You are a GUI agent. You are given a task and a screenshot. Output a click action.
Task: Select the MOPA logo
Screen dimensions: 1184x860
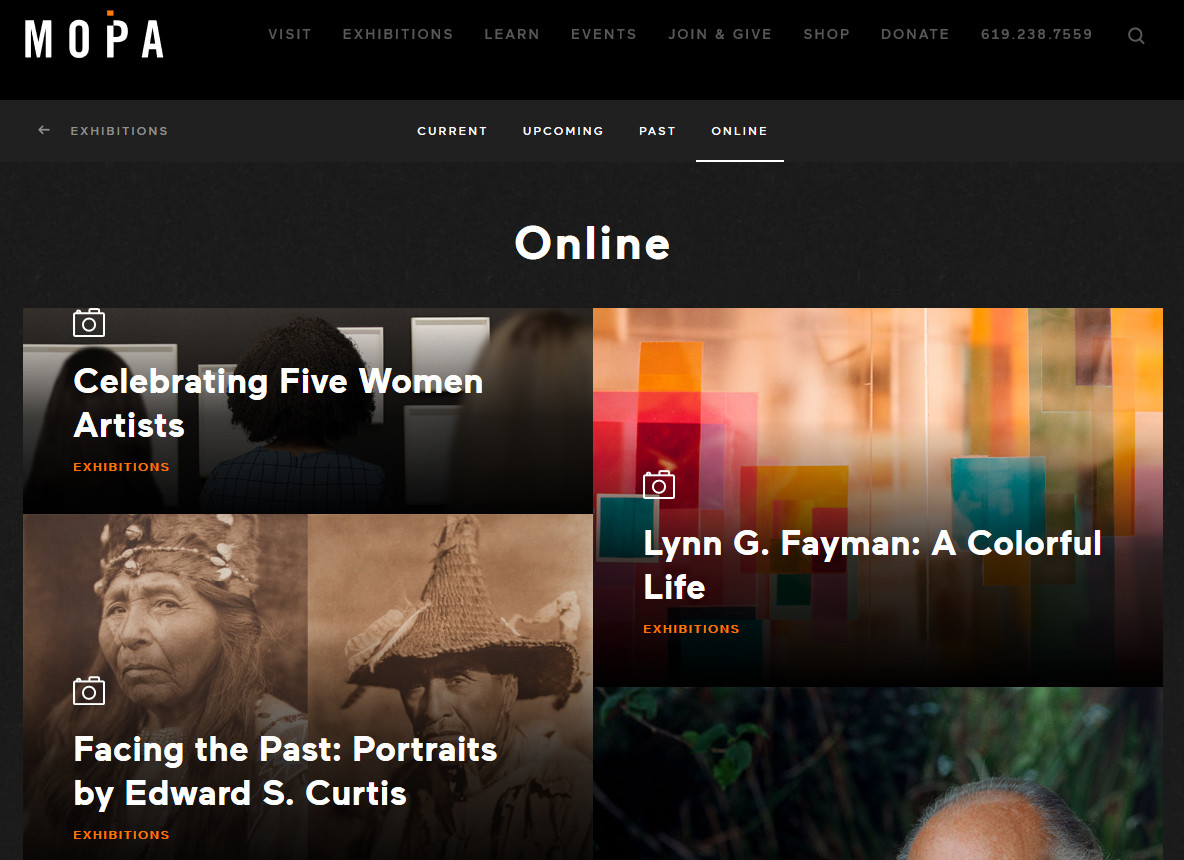point(93,38)
